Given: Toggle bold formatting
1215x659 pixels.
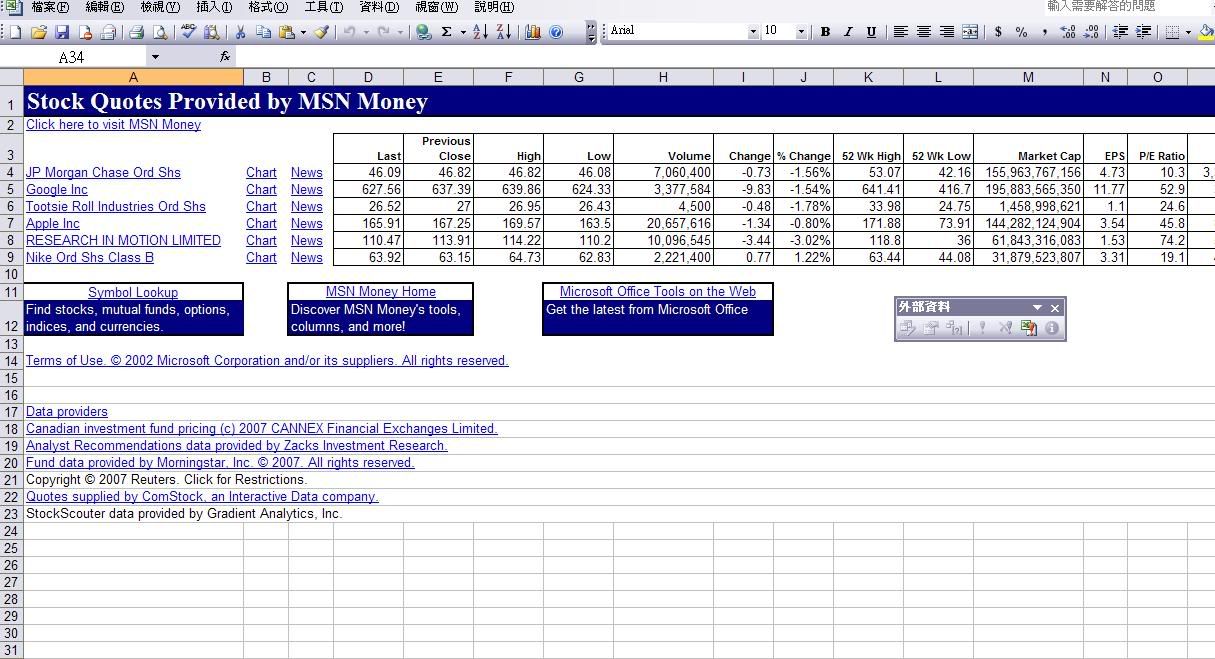Looking at the screenshot, I should point(825,32).
